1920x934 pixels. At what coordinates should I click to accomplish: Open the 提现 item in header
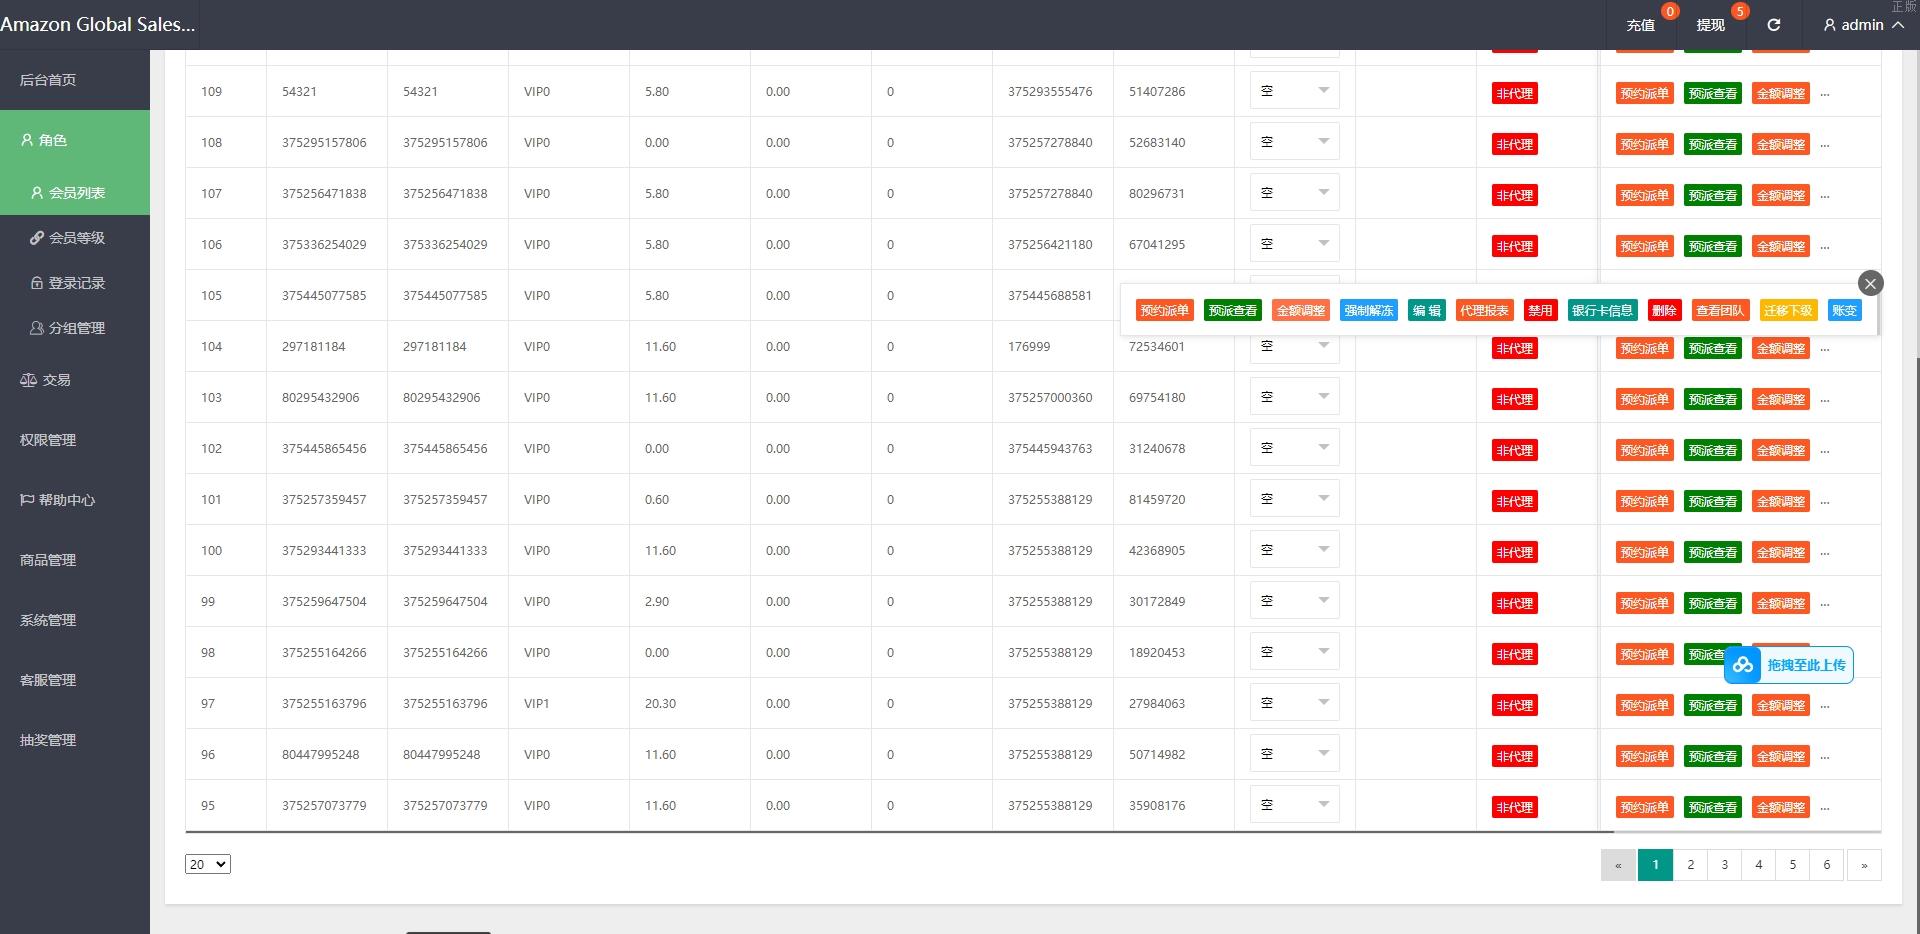[1710, 25]
